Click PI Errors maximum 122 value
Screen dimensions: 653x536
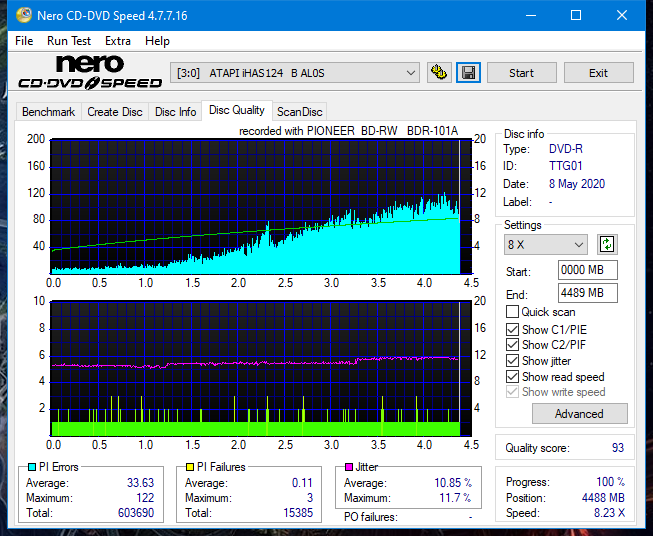tap(145, 498)
